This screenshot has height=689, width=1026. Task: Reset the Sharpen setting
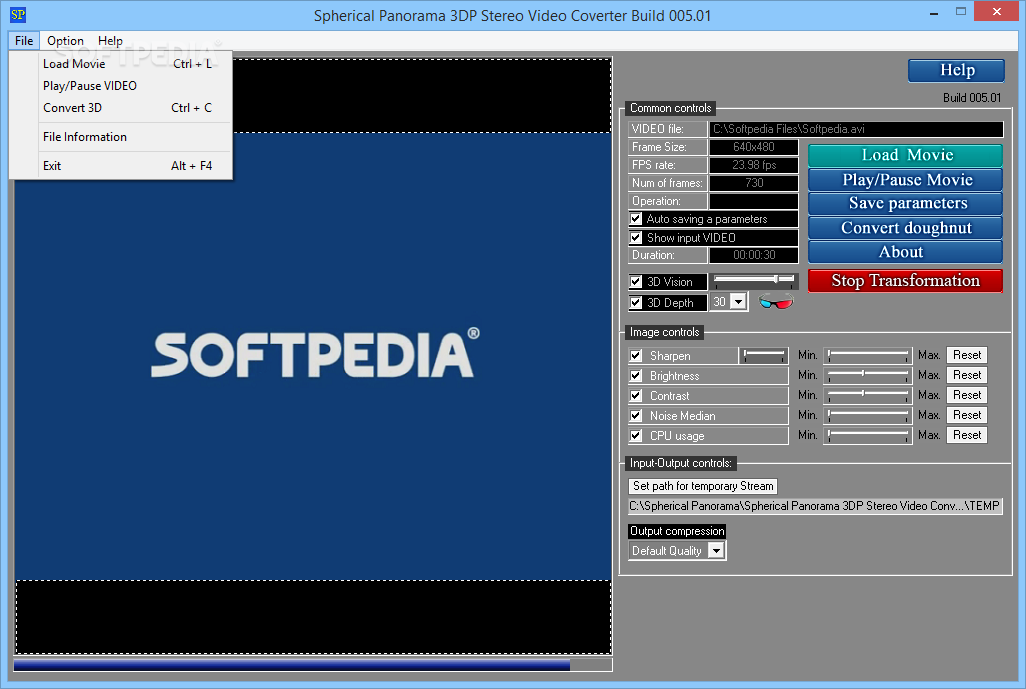click(966, 355)
